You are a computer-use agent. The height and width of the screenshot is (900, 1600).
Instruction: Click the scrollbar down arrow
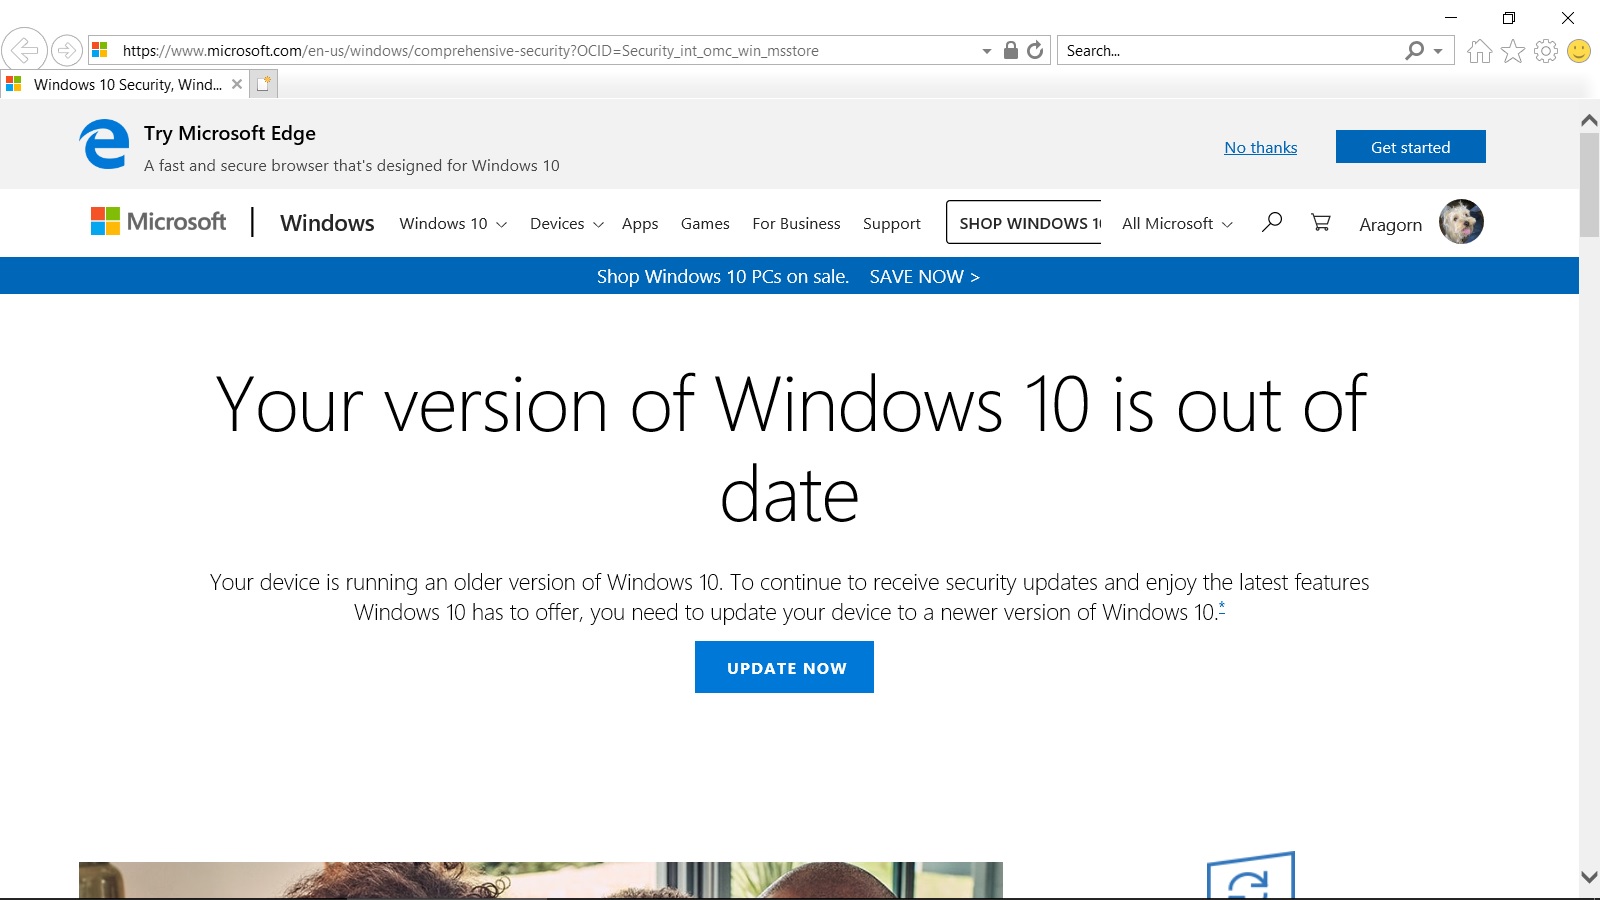click(x=1589, y=877)
